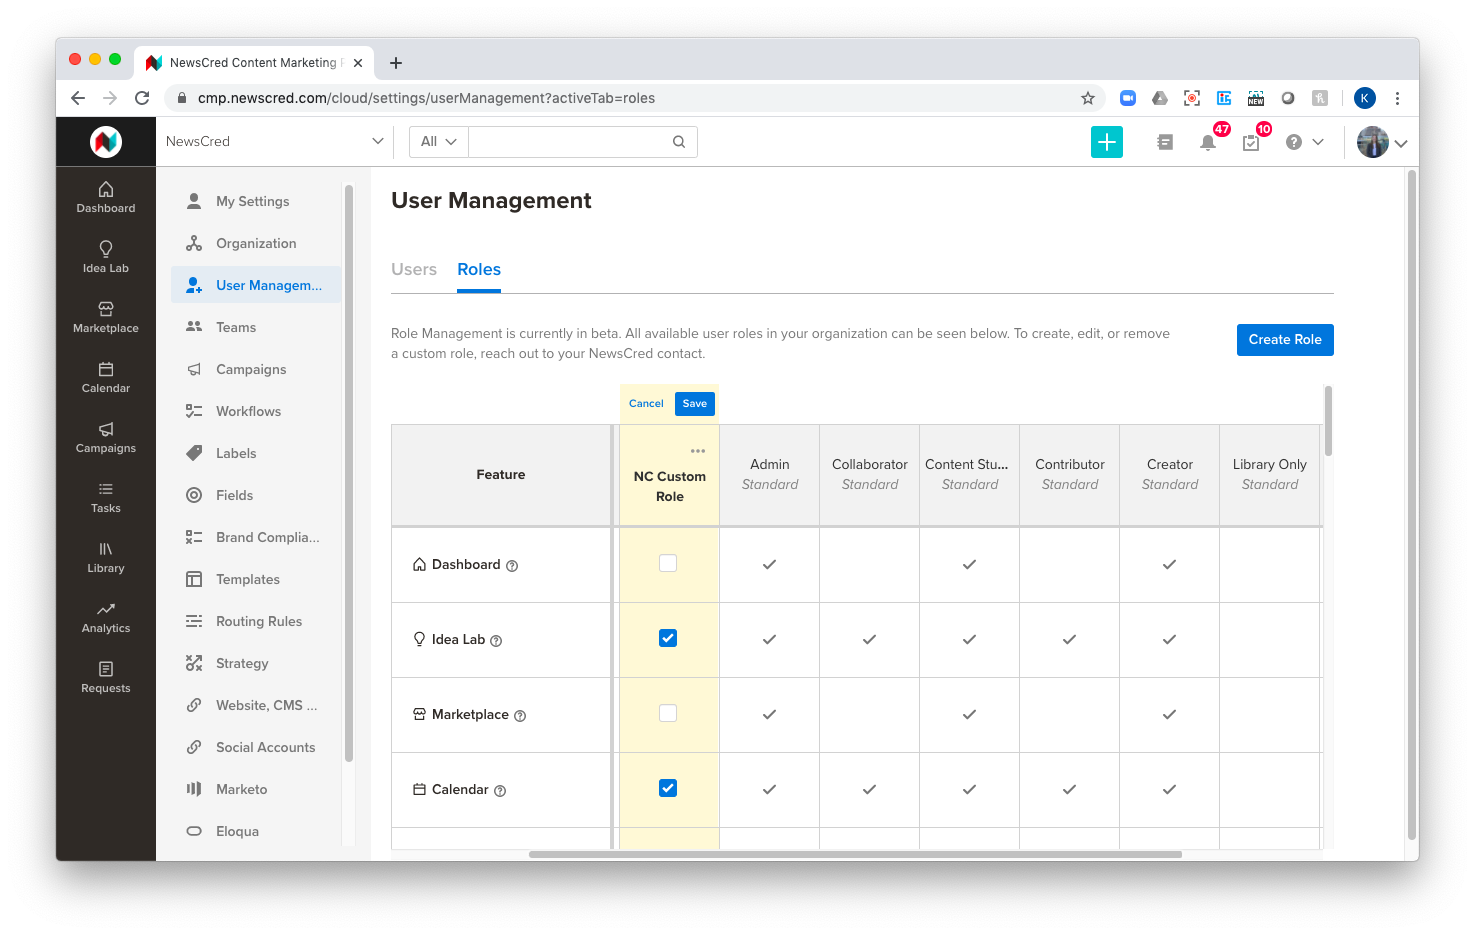Open My Settings in settings menu

tap(256, 201)
